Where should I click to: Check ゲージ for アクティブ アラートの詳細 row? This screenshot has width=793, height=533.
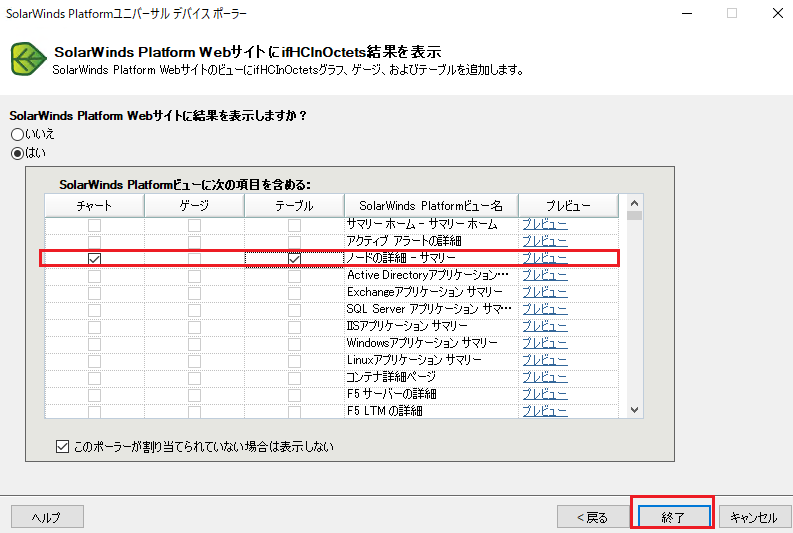pos(194,242)
